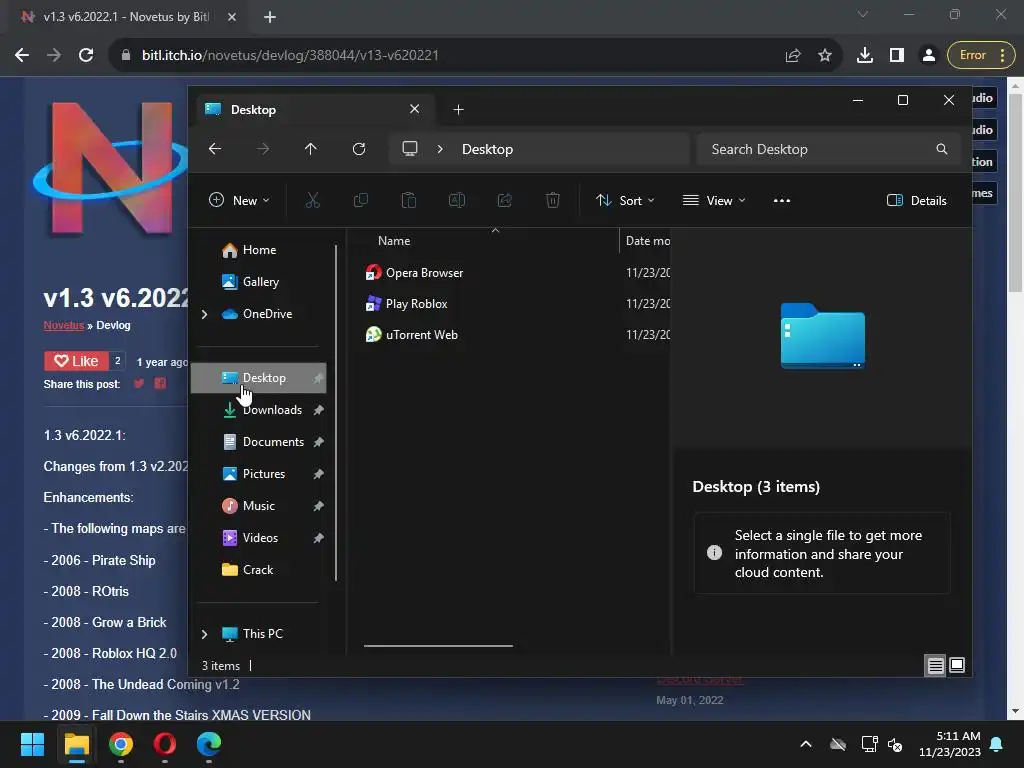
Task: Click the Paste icon in Explorer toolbar
Action: point(409,200)
